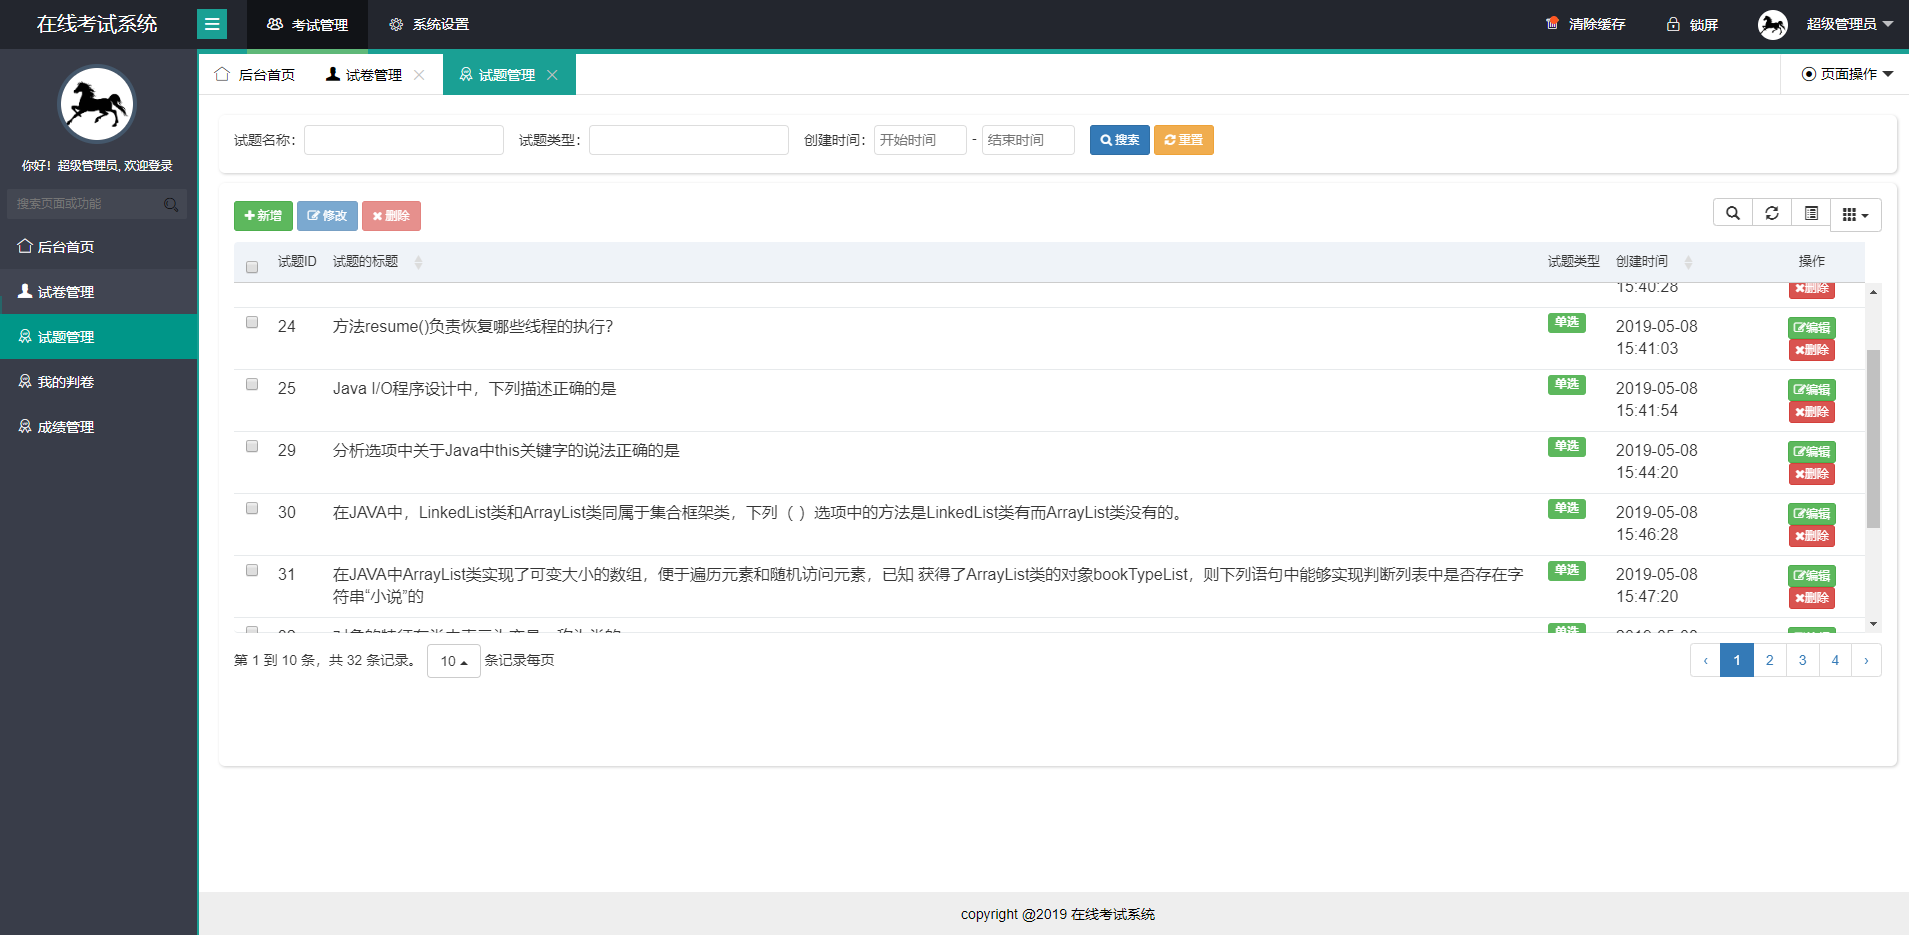Open 我的判卷 in sidebar
This screenshot has width=1909, height=935.
click(99, 382)
